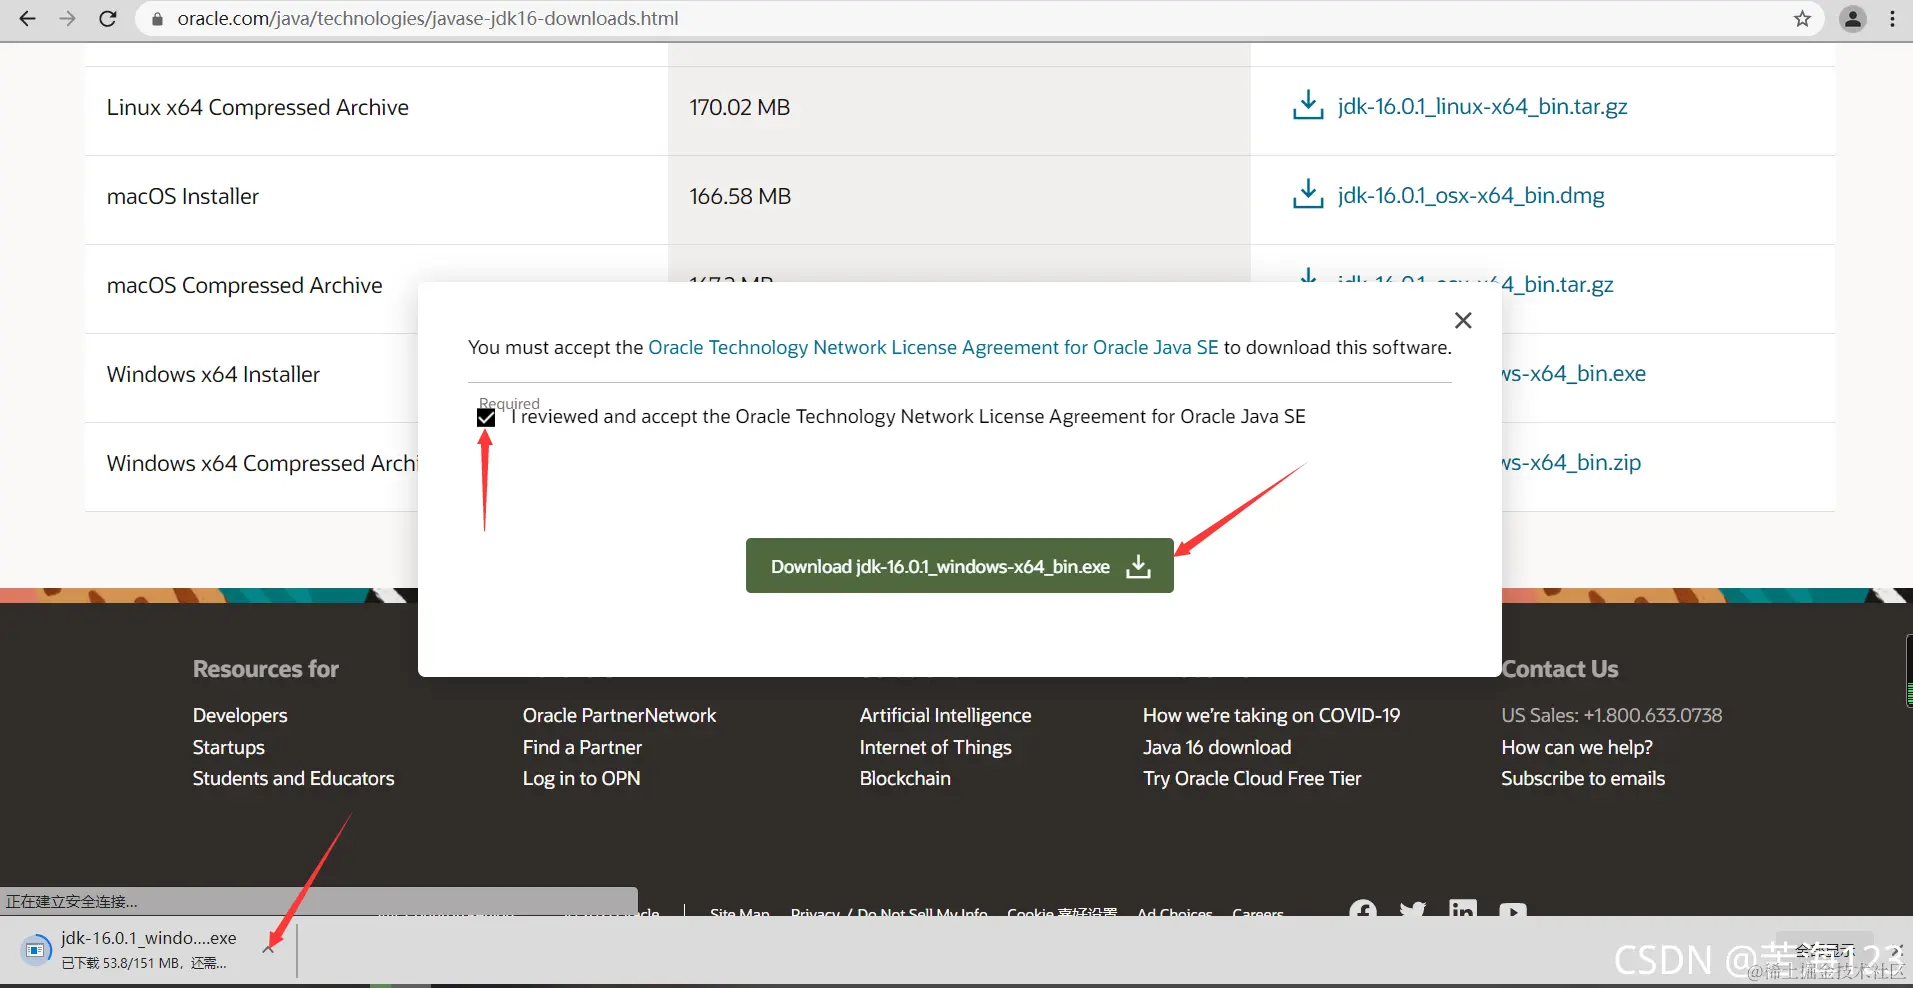Select the Log in to OPN link
This screenshot has height=988, width=1913.
coord(581,778)
